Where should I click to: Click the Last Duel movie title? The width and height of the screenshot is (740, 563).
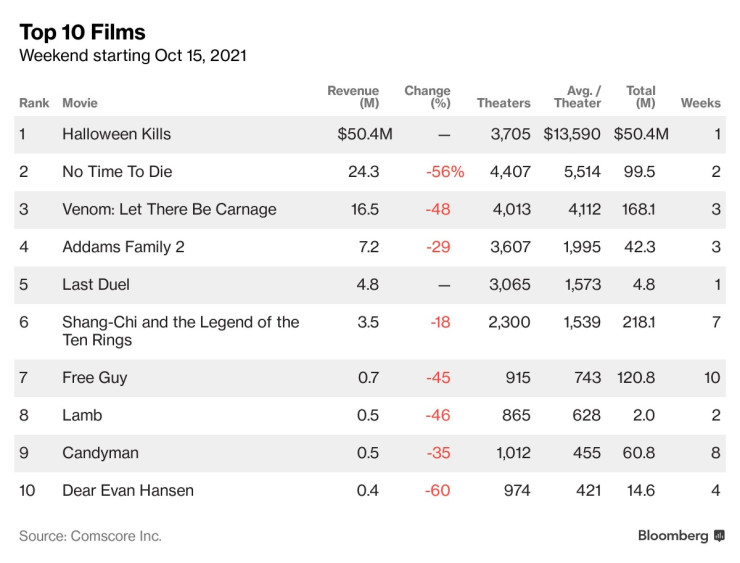(x=96, y=285)
